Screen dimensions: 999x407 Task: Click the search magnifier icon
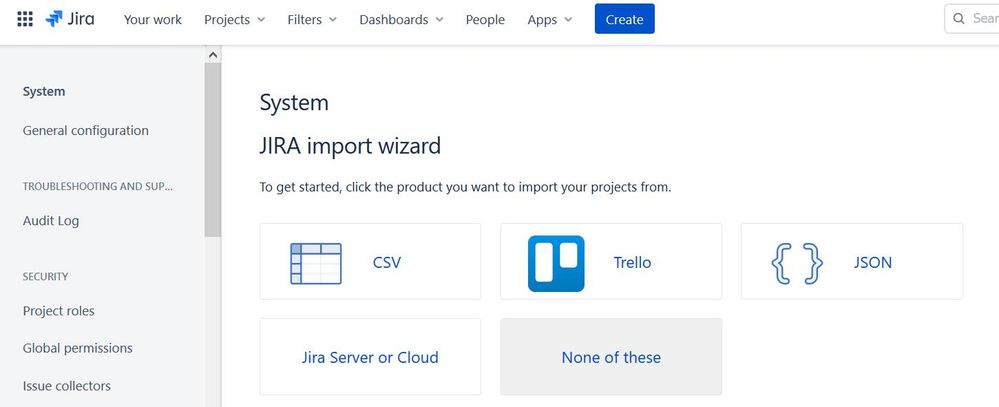[x=959, y=19]
